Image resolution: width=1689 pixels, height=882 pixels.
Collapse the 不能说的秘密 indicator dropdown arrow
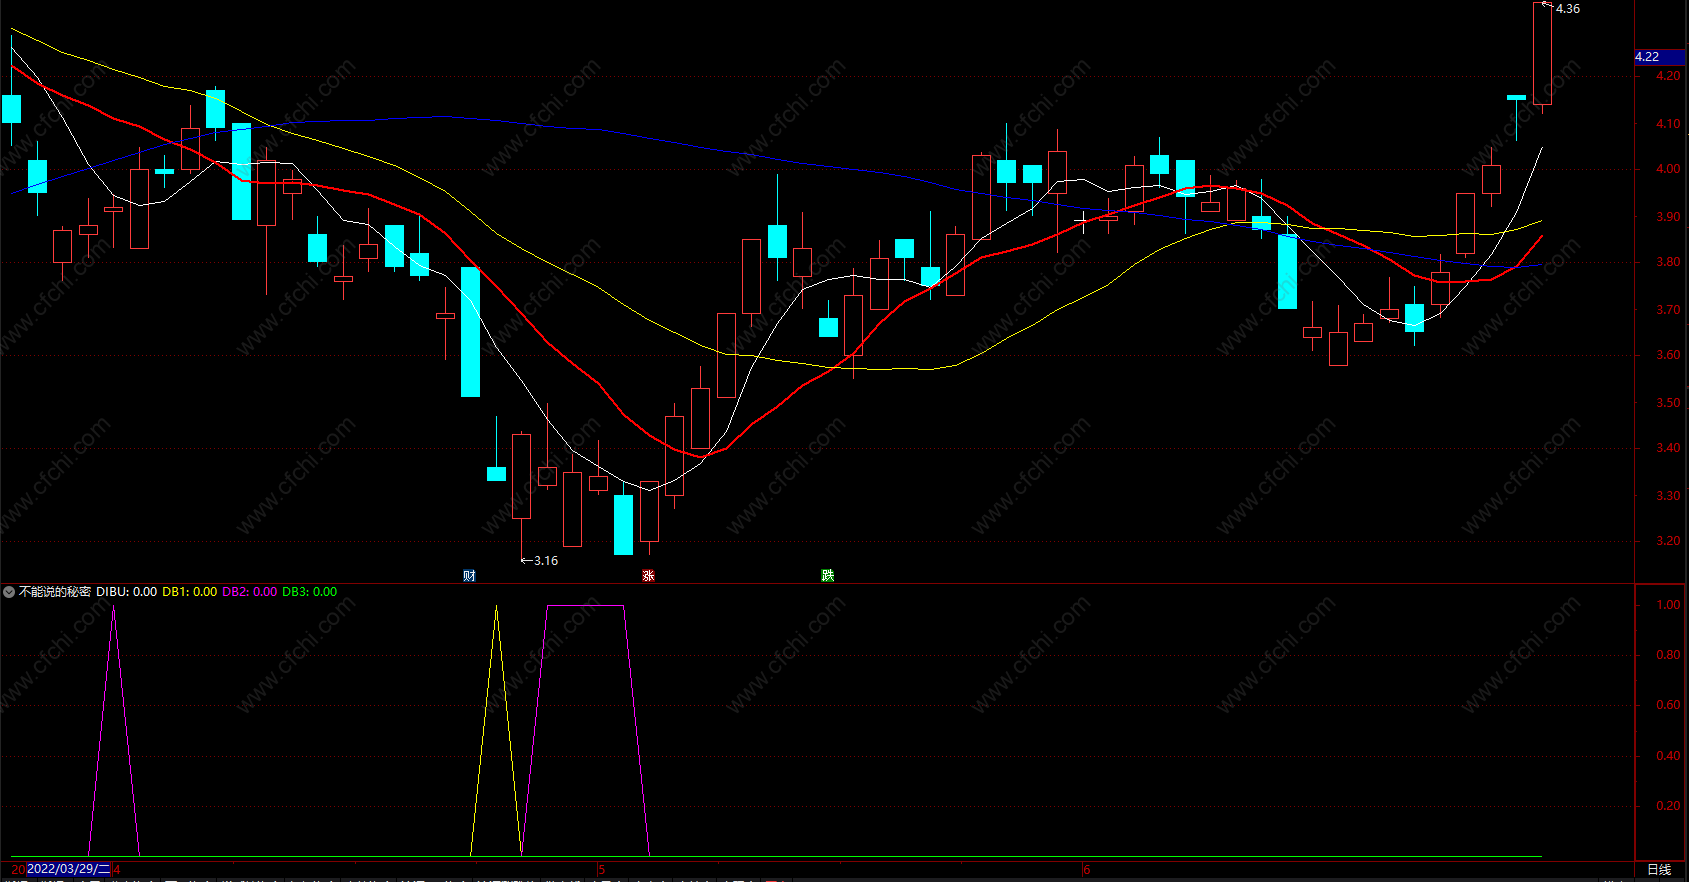click(x=9, y=592)
